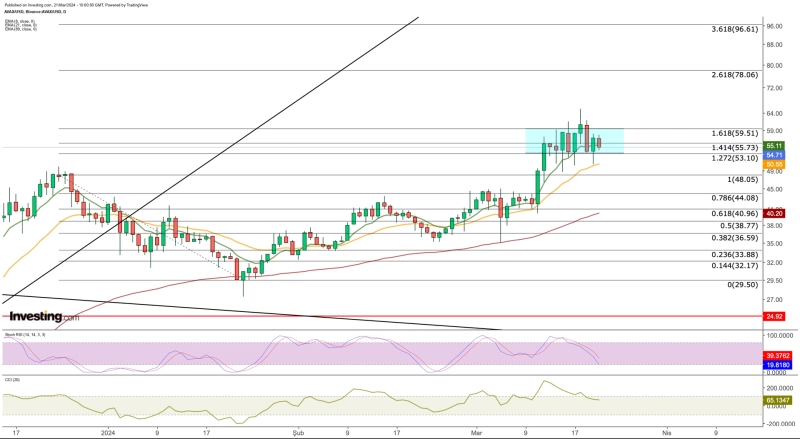This screenshot has width=800, height=439.
Task: Click the dark red 40.20 price tag
Action: (x=773, y=213)
